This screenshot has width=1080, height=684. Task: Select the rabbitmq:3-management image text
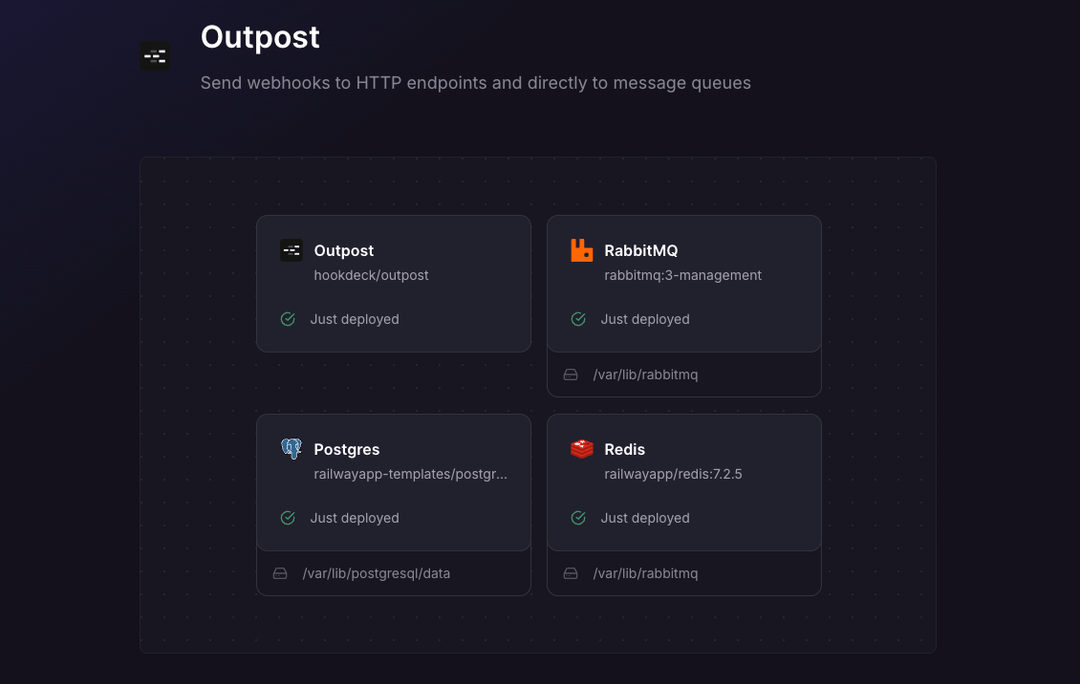(x=684, y=275)
